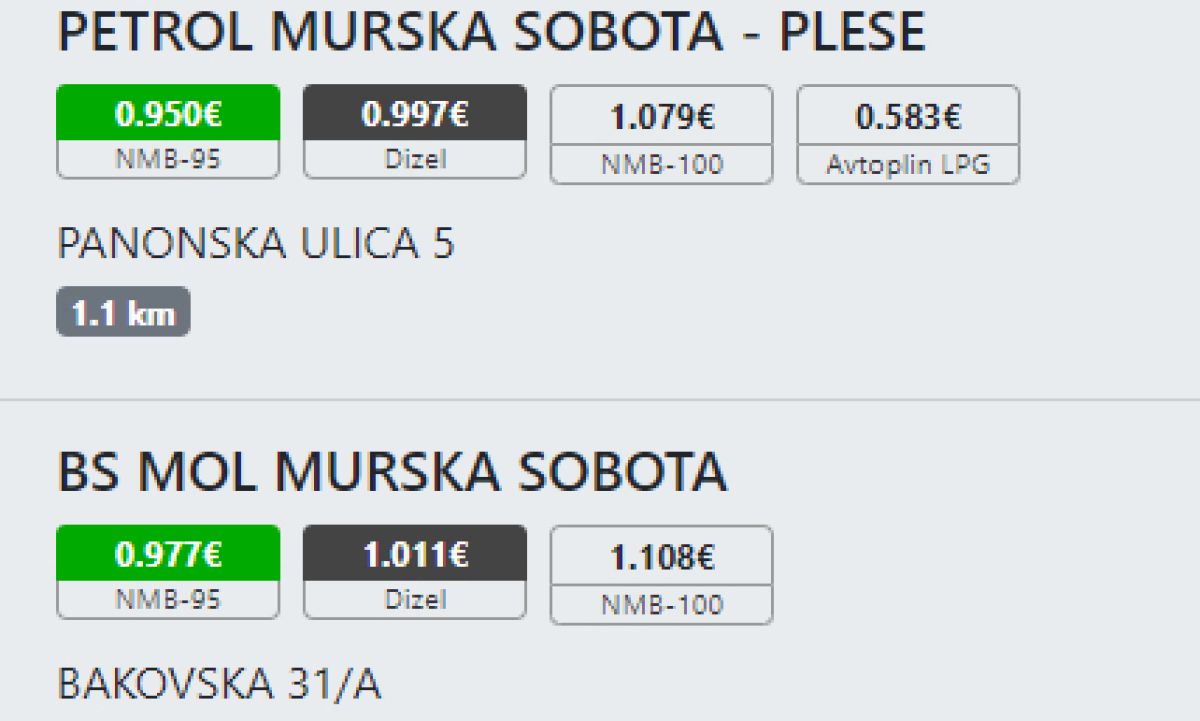Select the Dizel label under MOL's 1.011€
The image size is (1200, 721).
[x=415, y=599]
